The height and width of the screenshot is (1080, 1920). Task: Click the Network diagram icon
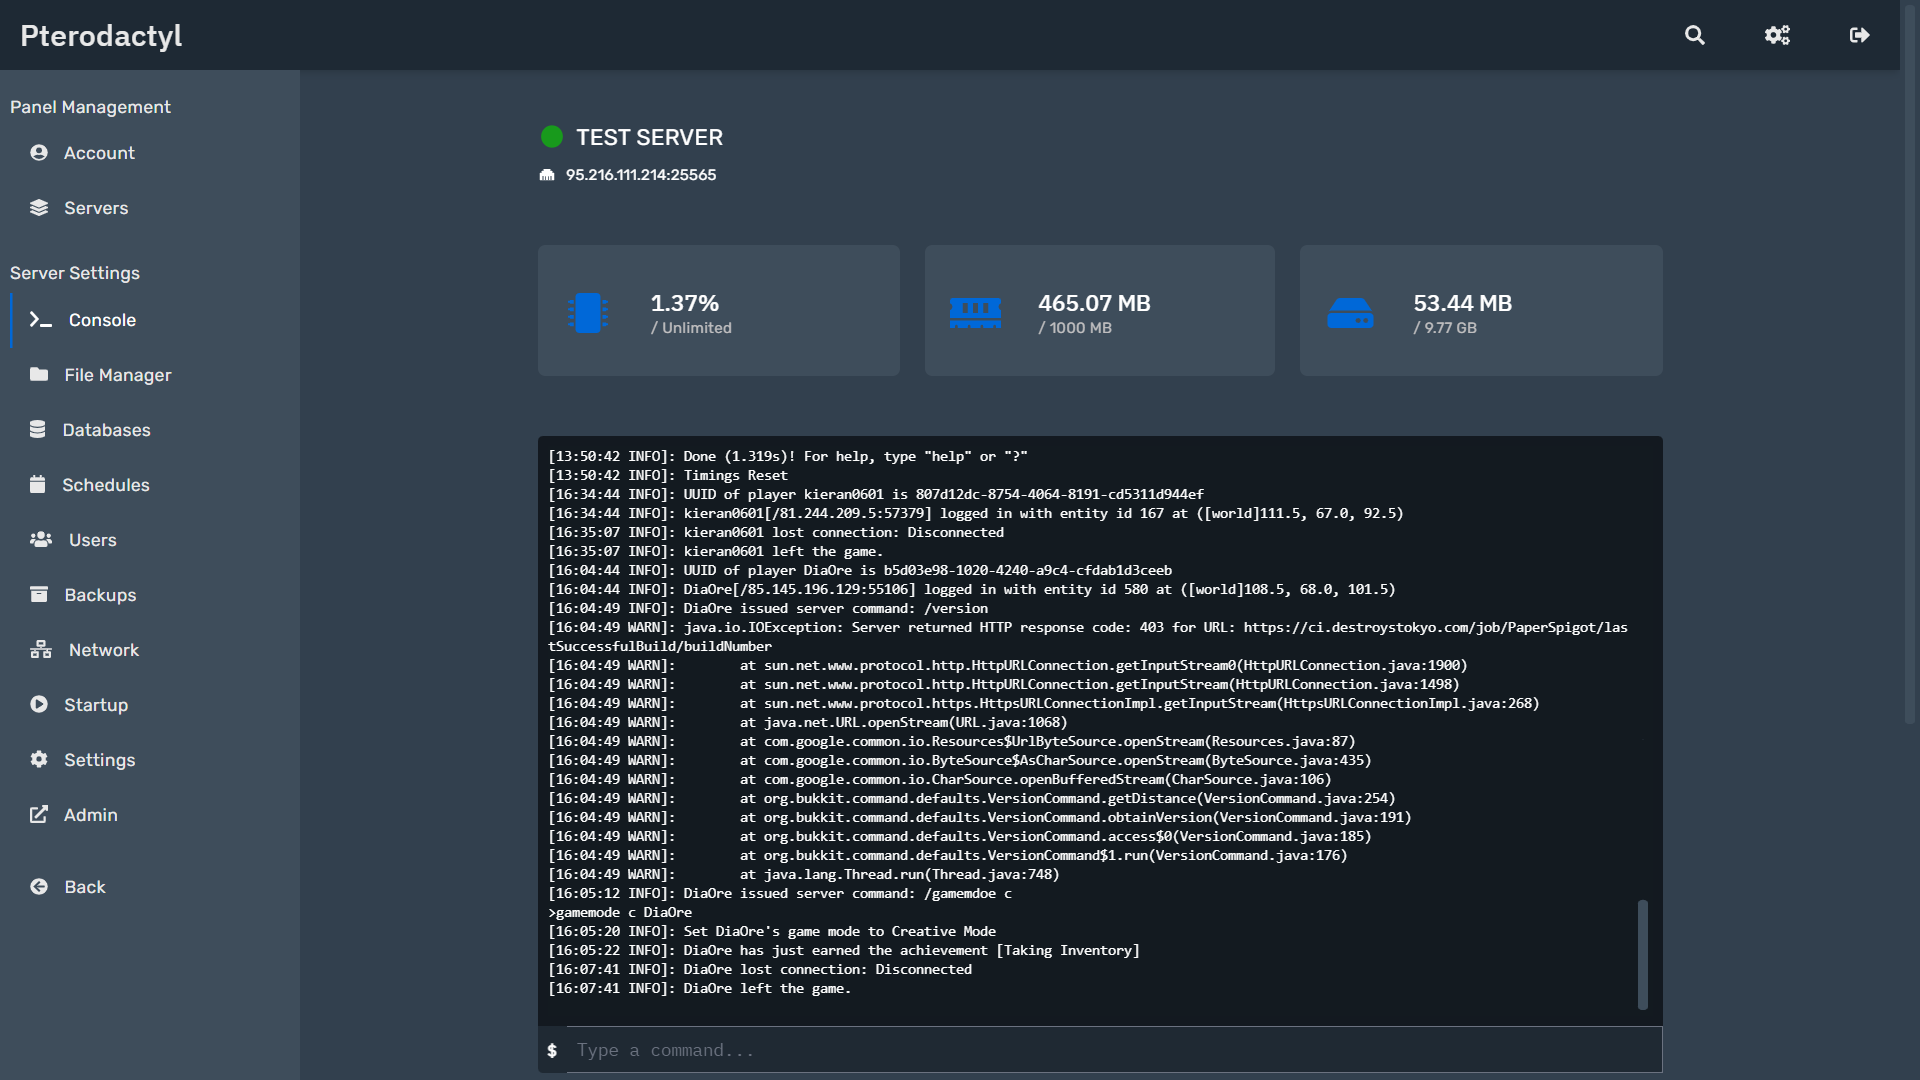(41, 650)
